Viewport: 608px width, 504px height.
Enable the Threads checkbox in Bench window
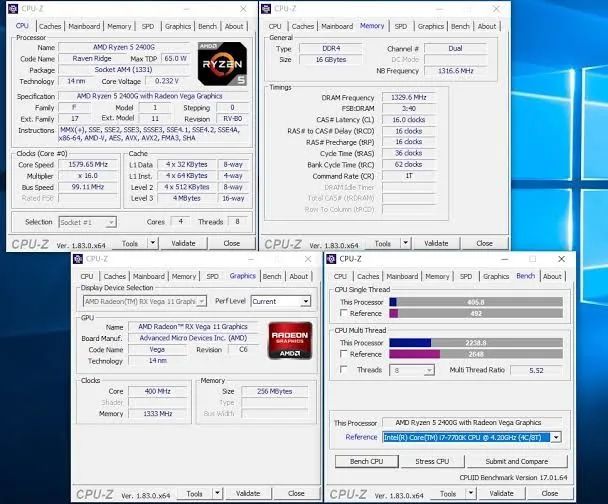(343, 369)
